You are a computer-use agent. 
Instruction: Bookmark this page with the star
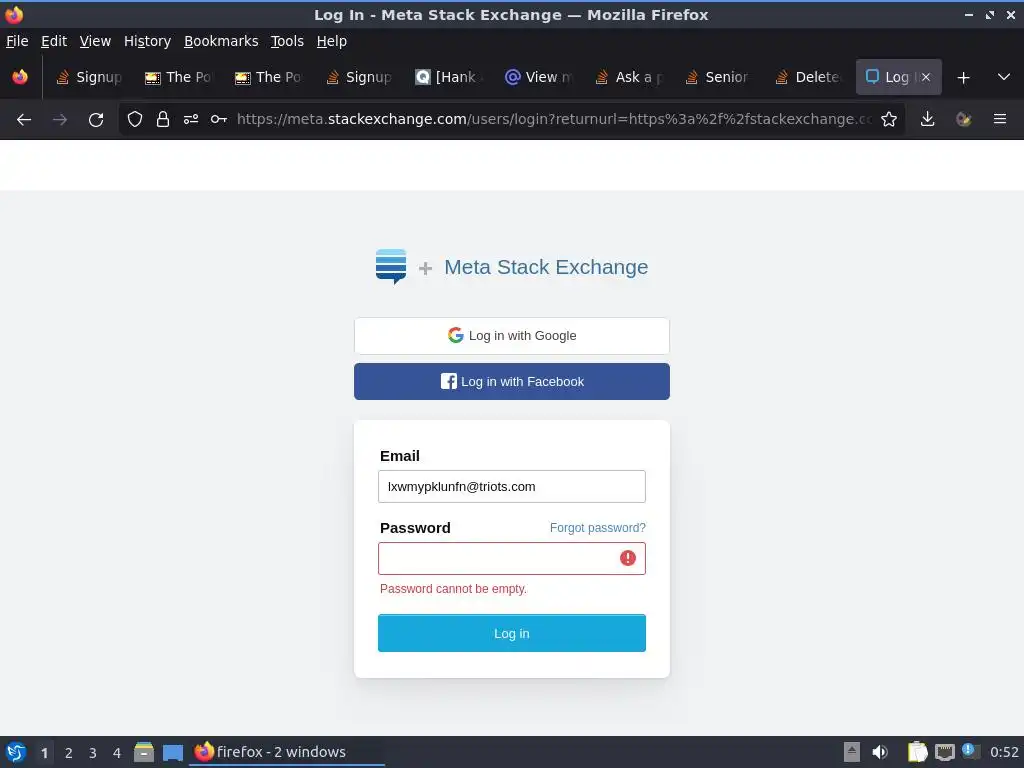point(889,119)
